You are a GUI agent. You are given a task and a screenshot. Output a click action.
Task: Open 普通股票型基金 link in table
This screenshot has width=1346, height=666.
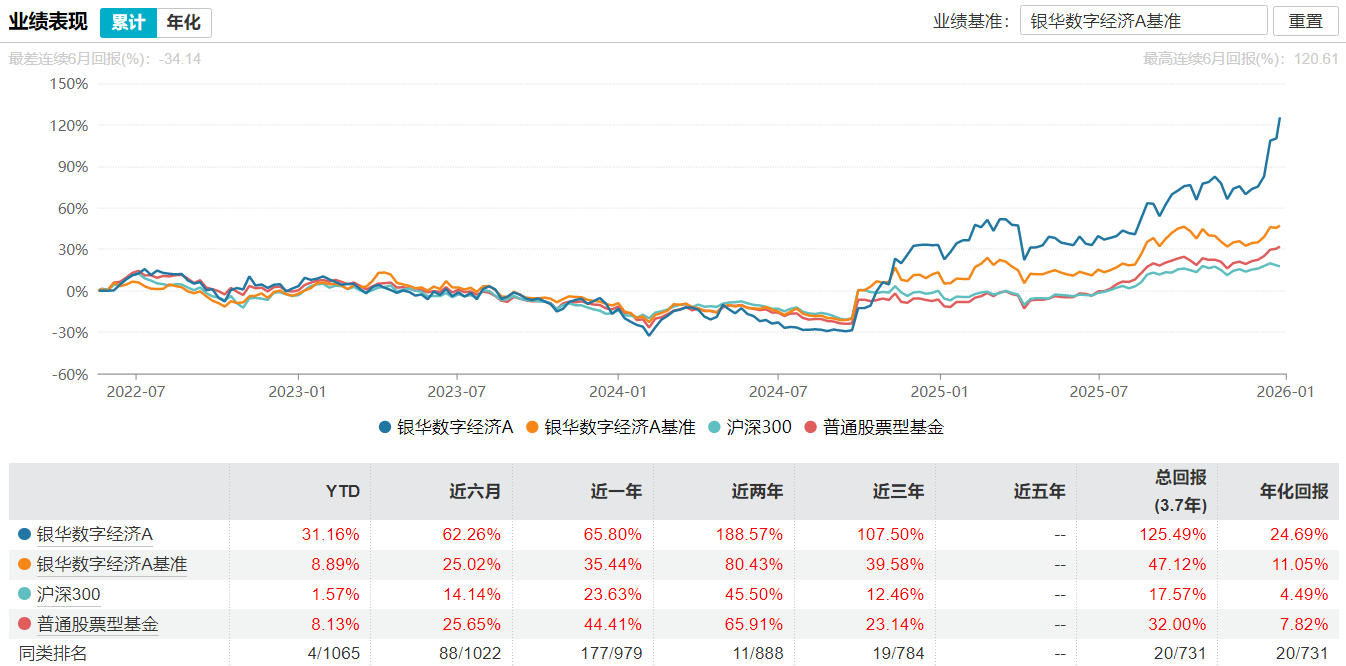pyautogui.click(x=98, y=625)
